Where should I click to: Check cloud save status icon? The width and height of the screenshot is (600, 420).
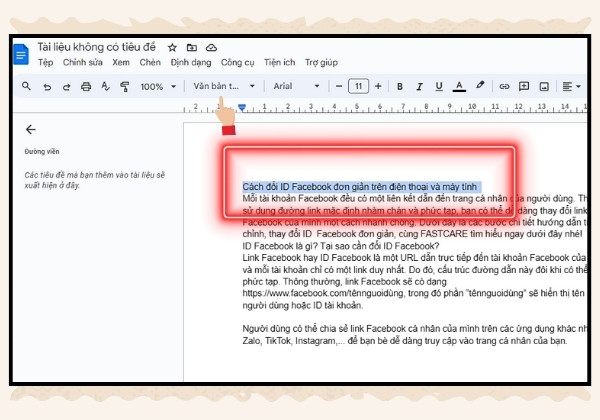[211, 47]
